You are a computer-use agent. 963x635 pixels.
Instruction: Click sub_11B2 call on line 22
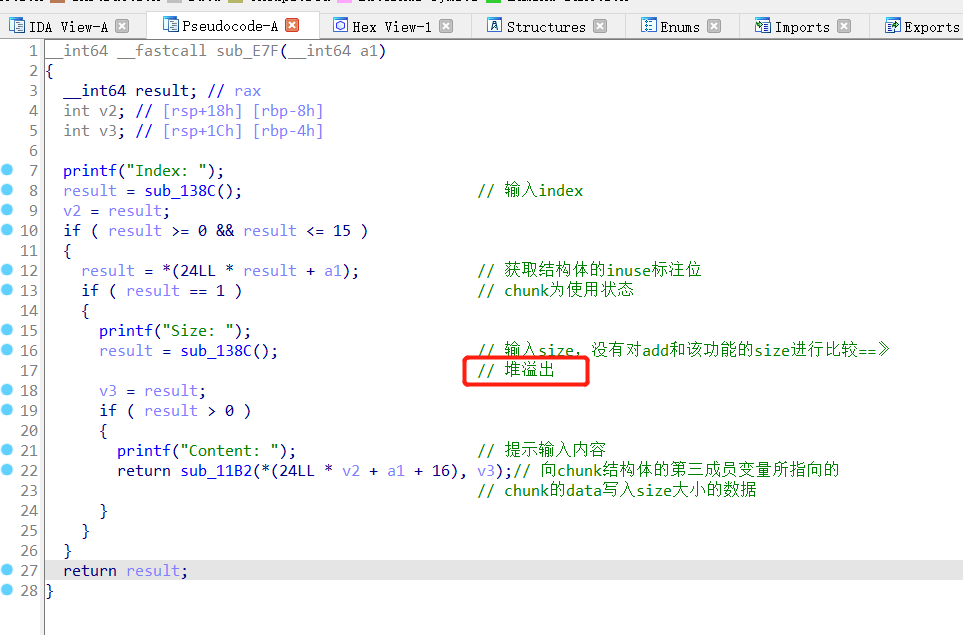216,471
